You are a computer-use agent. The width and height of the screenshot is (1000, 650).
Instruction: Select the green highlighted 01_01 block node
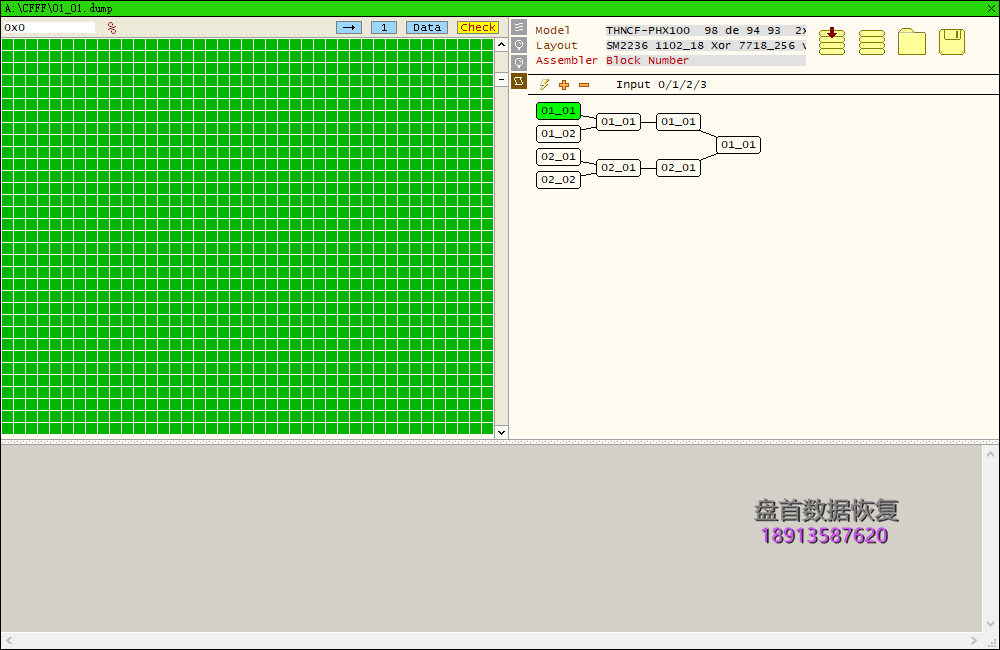558,111
